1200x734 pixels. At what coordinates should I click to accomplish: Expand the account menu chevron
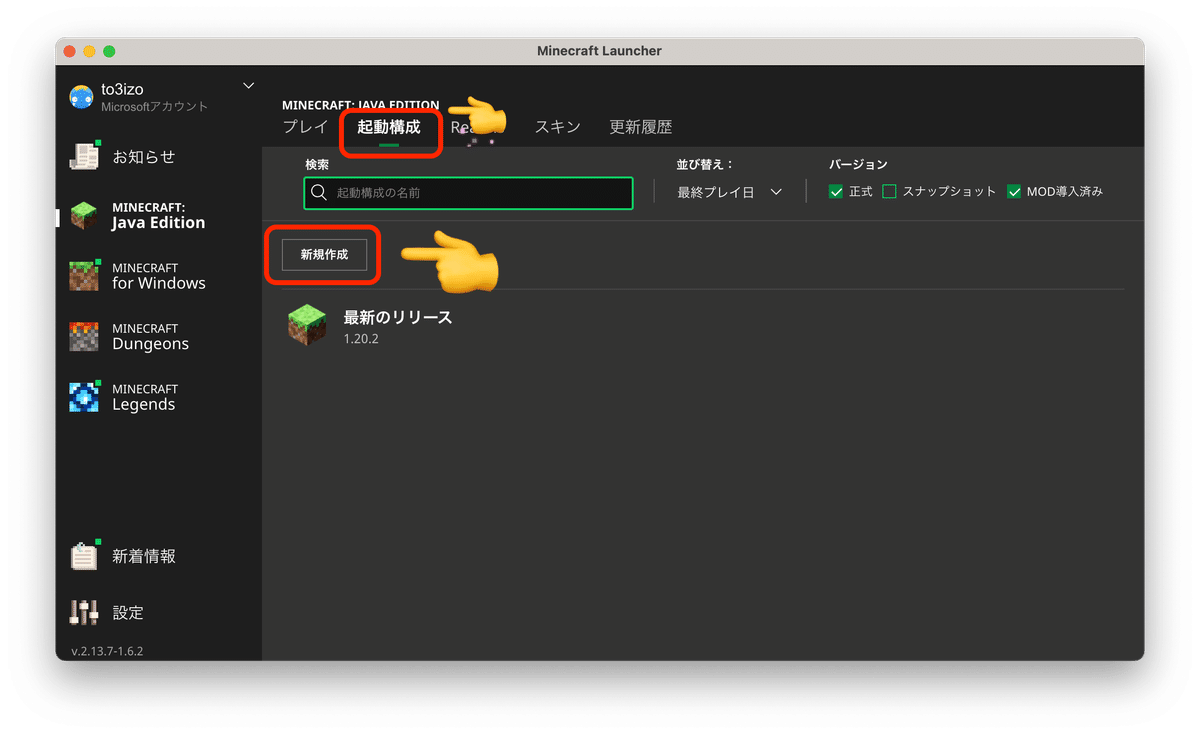[249, 85]
